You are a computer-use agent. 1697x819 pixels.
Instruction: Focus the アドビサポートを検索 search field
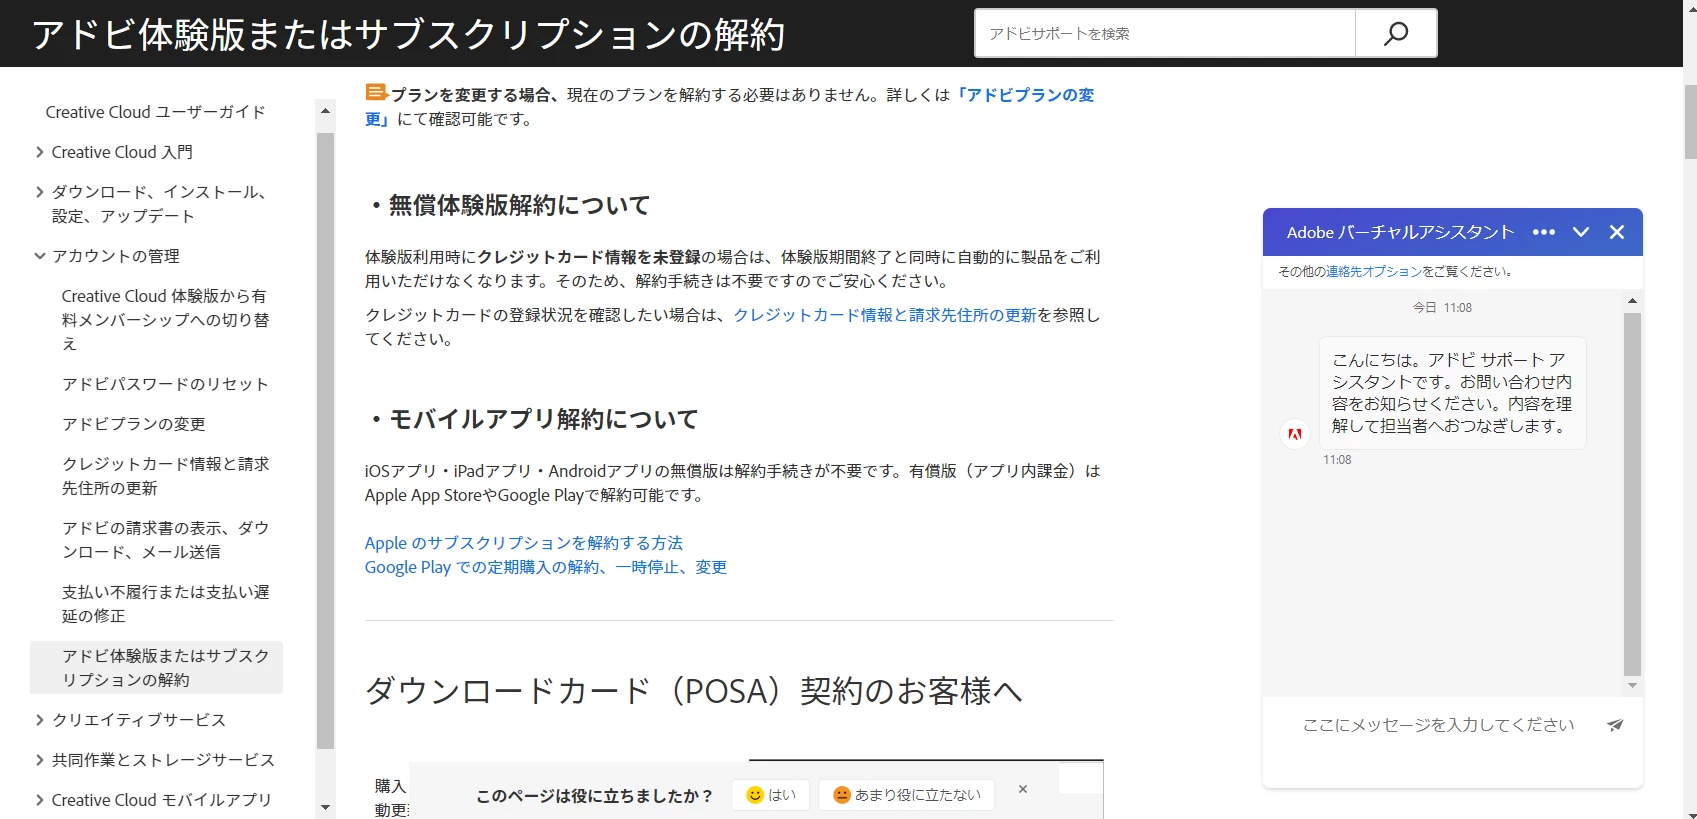click(x=1165, y=34)
